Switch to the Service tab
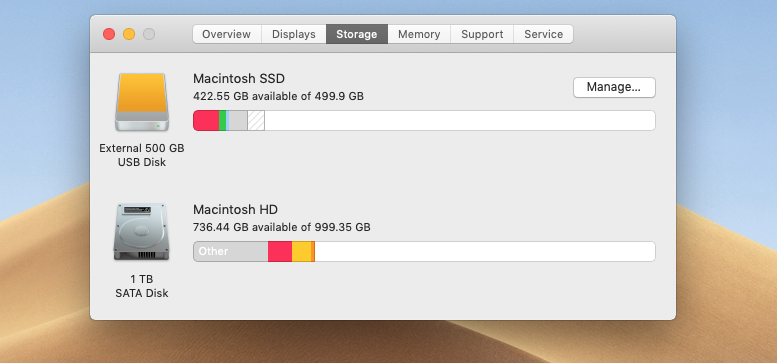Viewport: 777px width, 363px height. 544,34
